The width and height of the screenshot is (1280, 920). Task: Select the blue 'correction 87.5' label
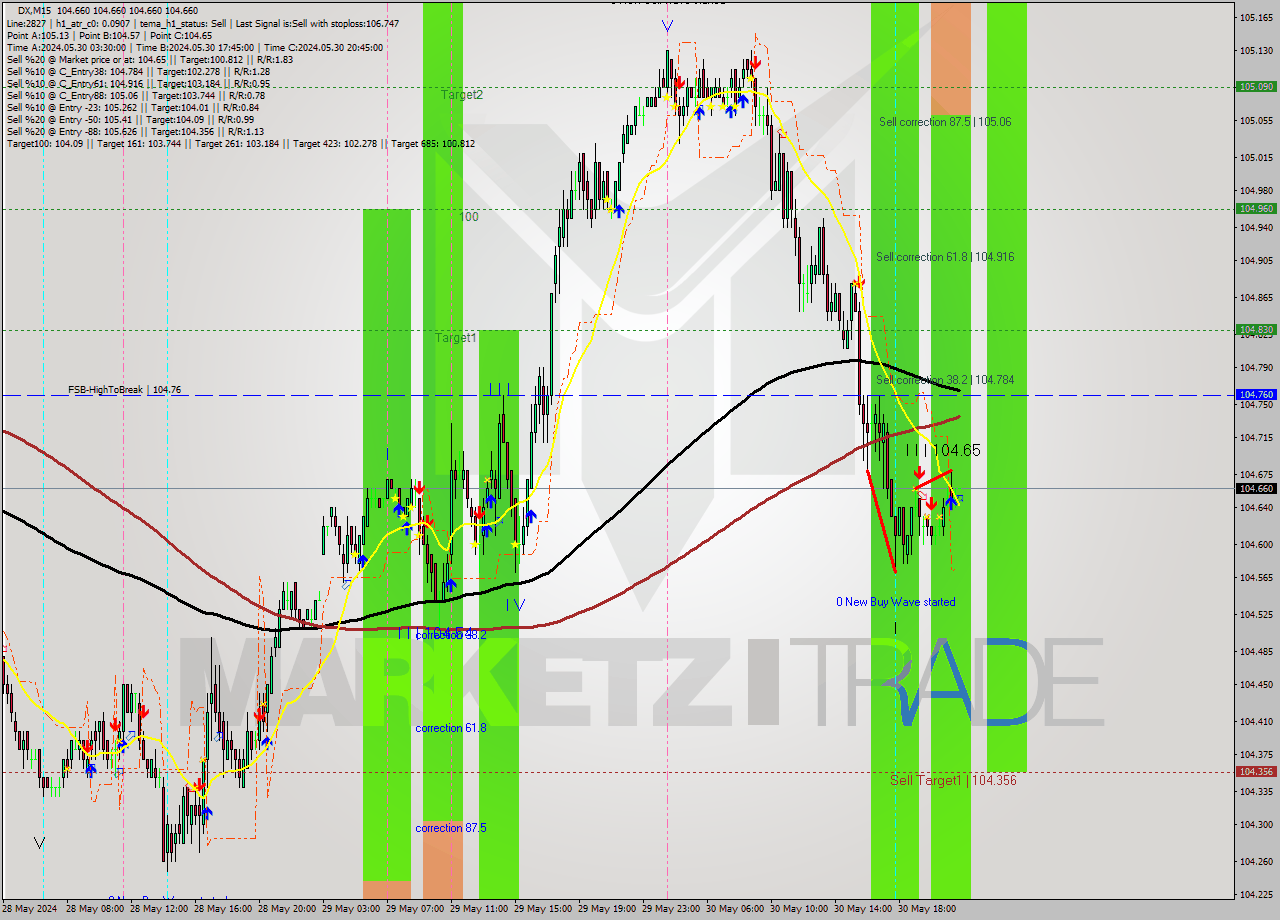tap(451, 828)
